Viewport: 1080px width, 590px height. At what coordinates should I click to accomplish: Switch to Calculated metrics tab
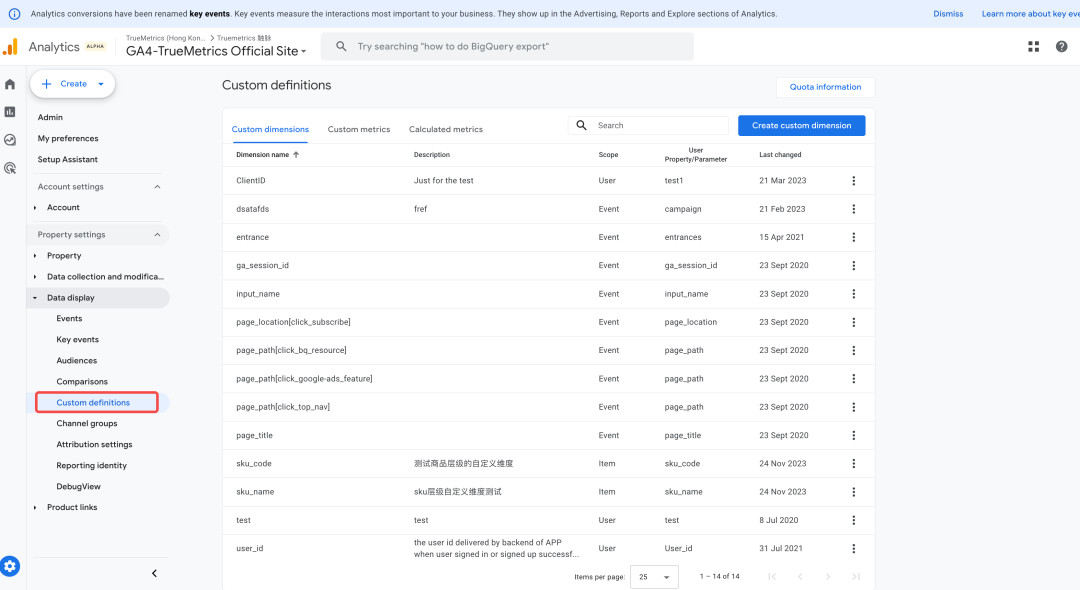tap(446, 129)
